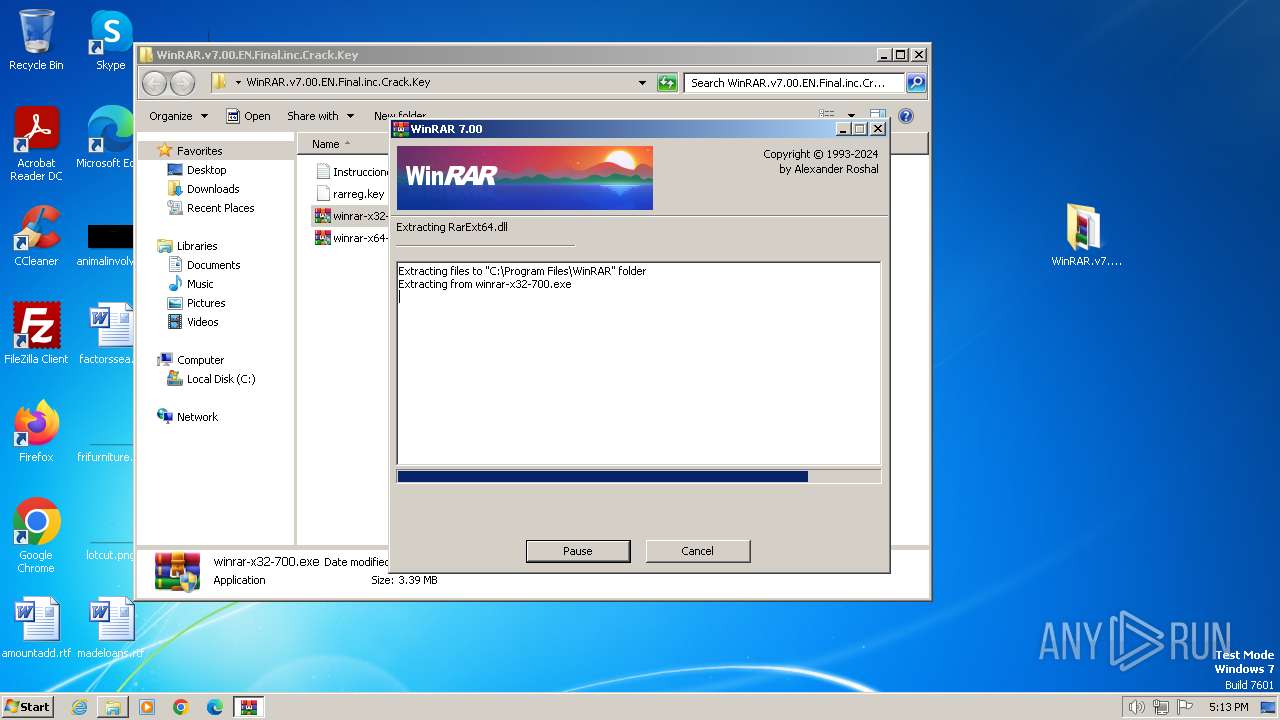
Task: Close the WinRAR 7.00 dialog
Action: 878,129
